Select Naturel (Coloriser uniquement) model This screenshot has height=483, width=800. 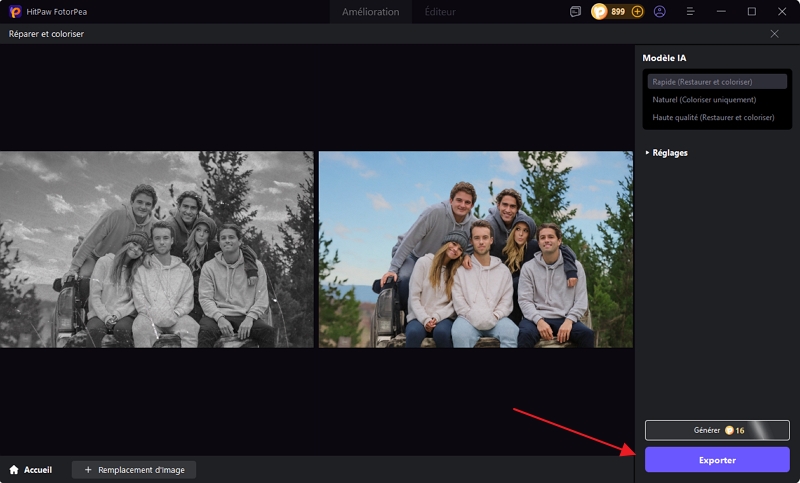tap(716, 100)
